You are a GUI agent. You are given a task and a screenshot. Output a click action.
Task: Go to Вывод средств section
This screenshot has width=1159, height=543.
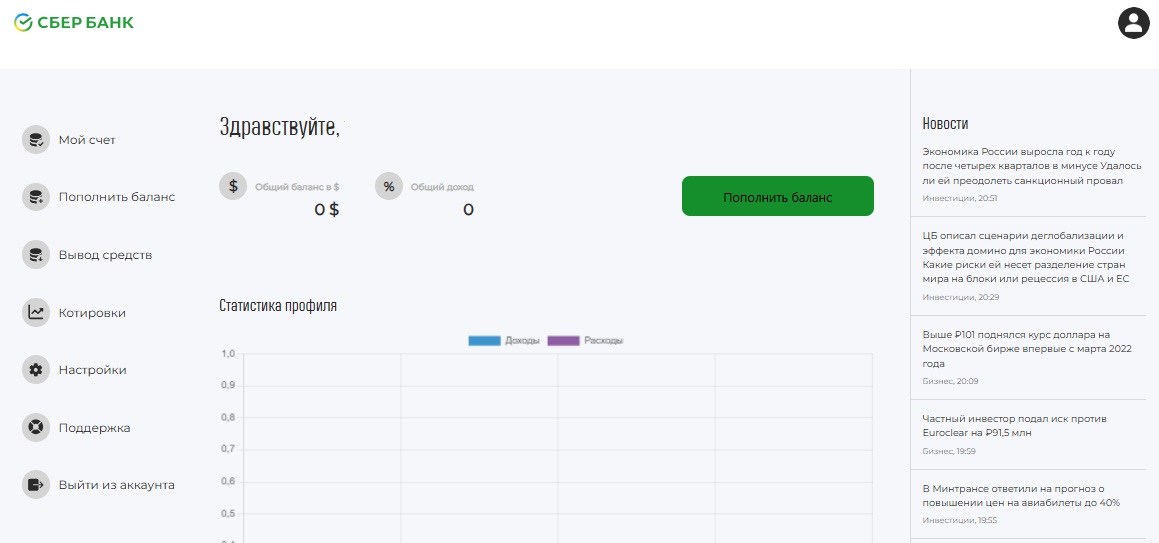[x=105, y=255]
